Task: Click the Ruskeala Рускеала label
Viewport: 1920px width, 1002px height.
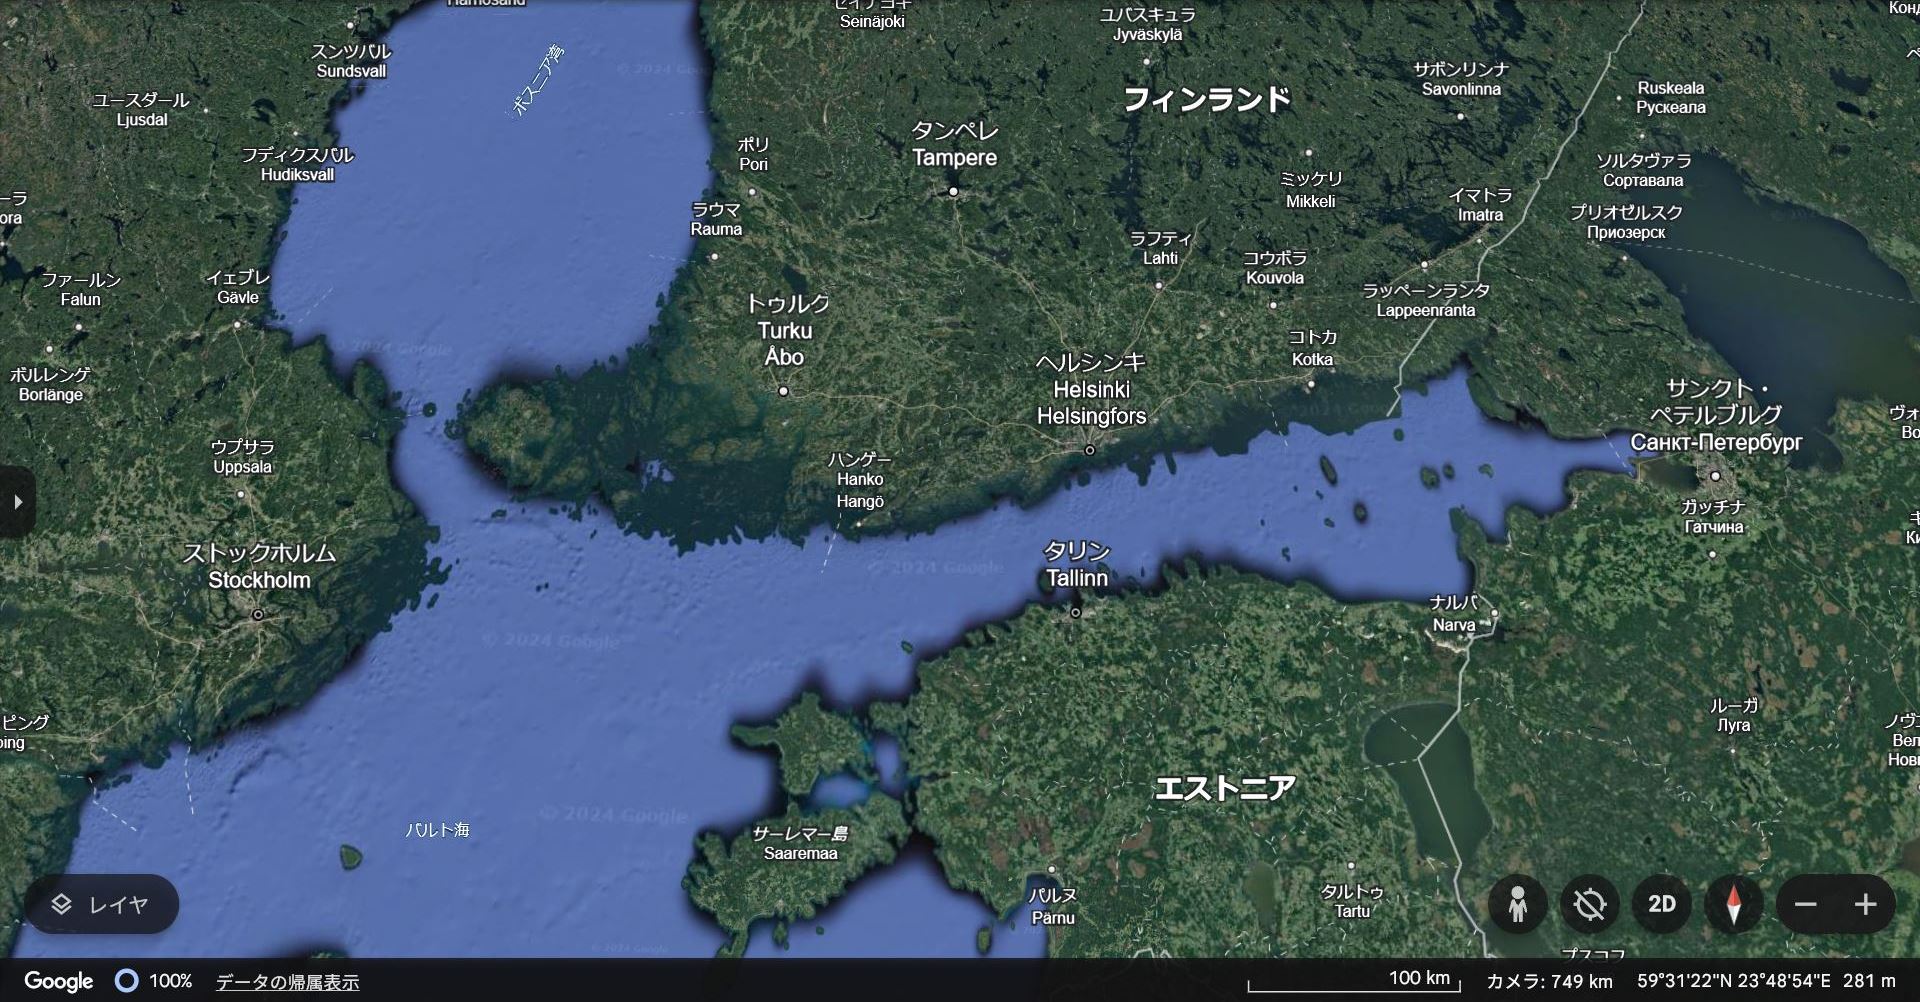Action: 1671,97
